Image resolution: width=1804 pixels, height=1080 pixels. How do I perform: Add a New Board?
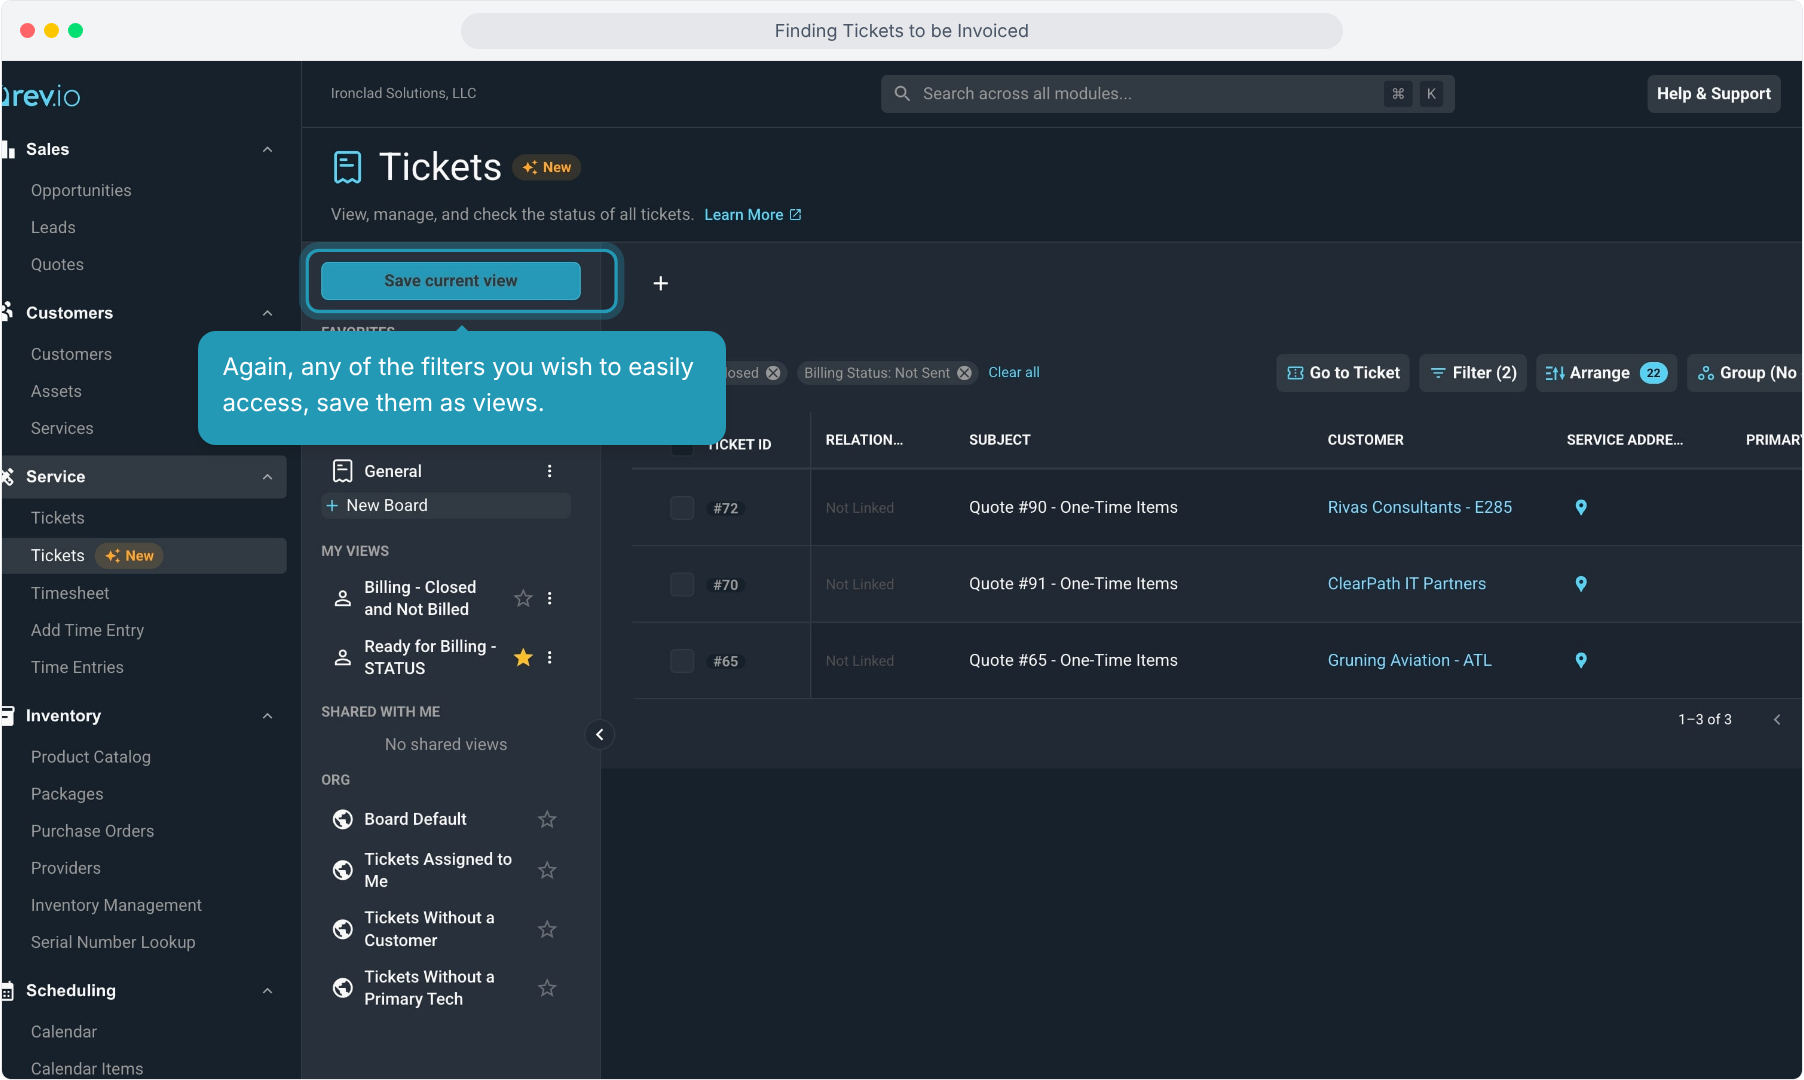(x=446, y=506)
